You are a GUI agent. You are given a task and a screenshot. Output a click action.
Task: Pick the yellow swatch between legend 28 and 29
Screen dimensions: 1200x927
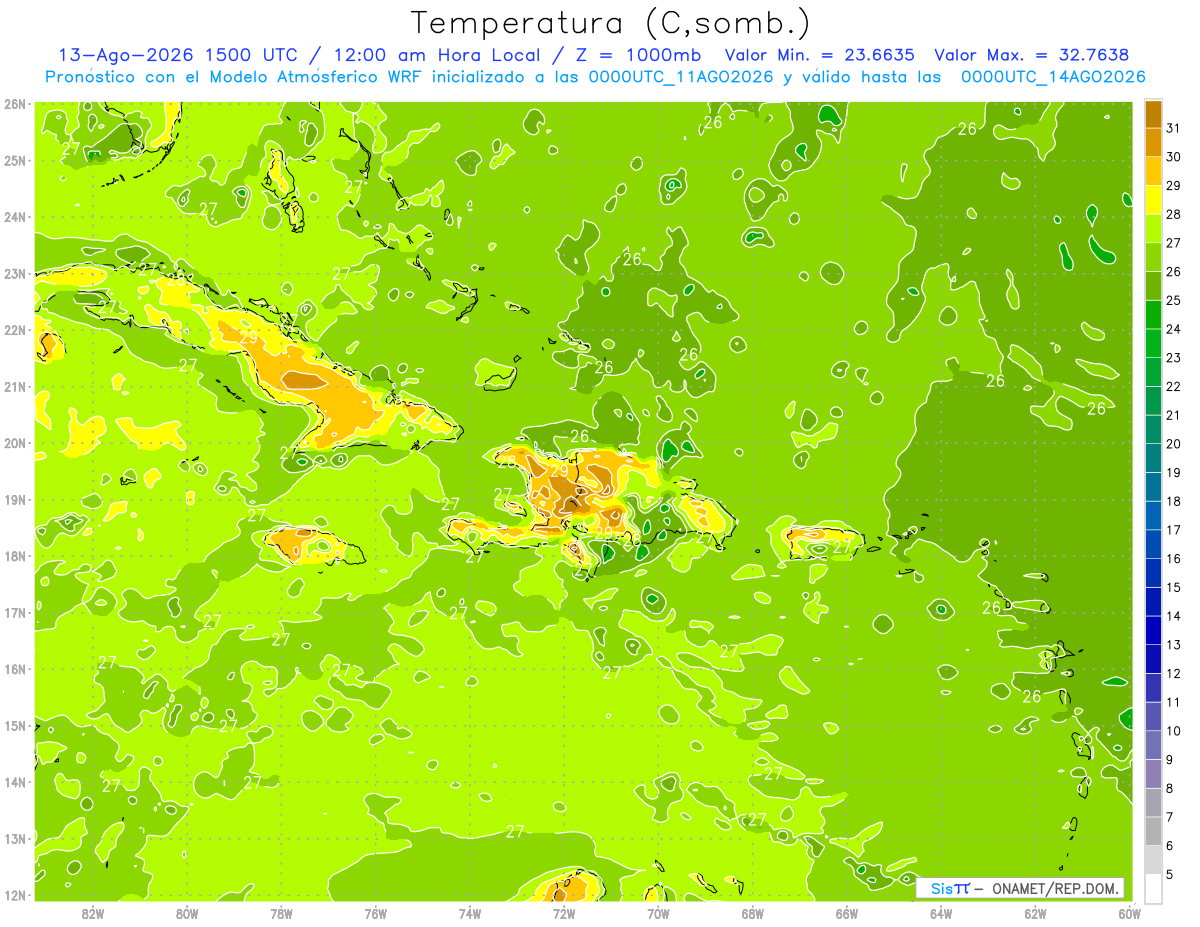[x=1153, y=200]
